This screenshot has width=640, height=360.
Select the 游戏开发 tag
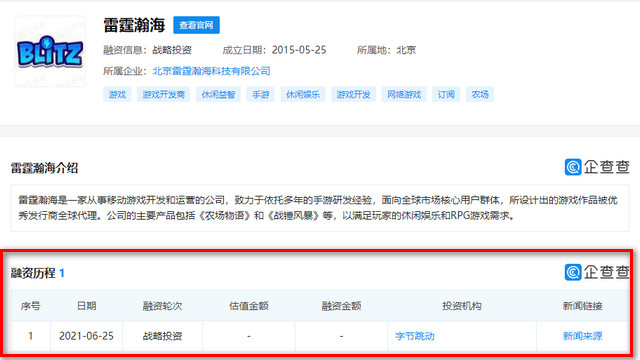353,95
